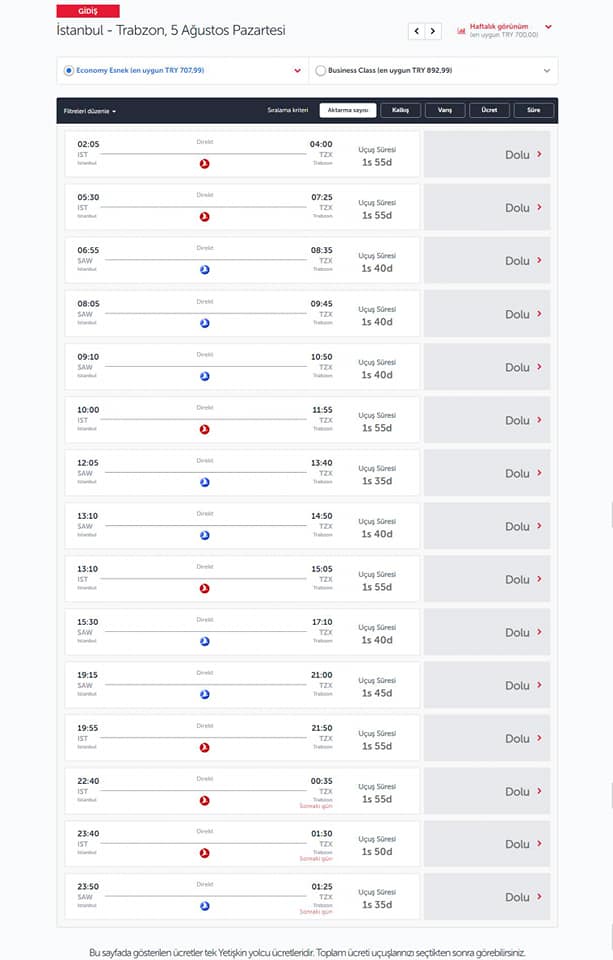Click the weekly view chart icon
This screenshot has width=613, height=960.
tap(461, 31)
